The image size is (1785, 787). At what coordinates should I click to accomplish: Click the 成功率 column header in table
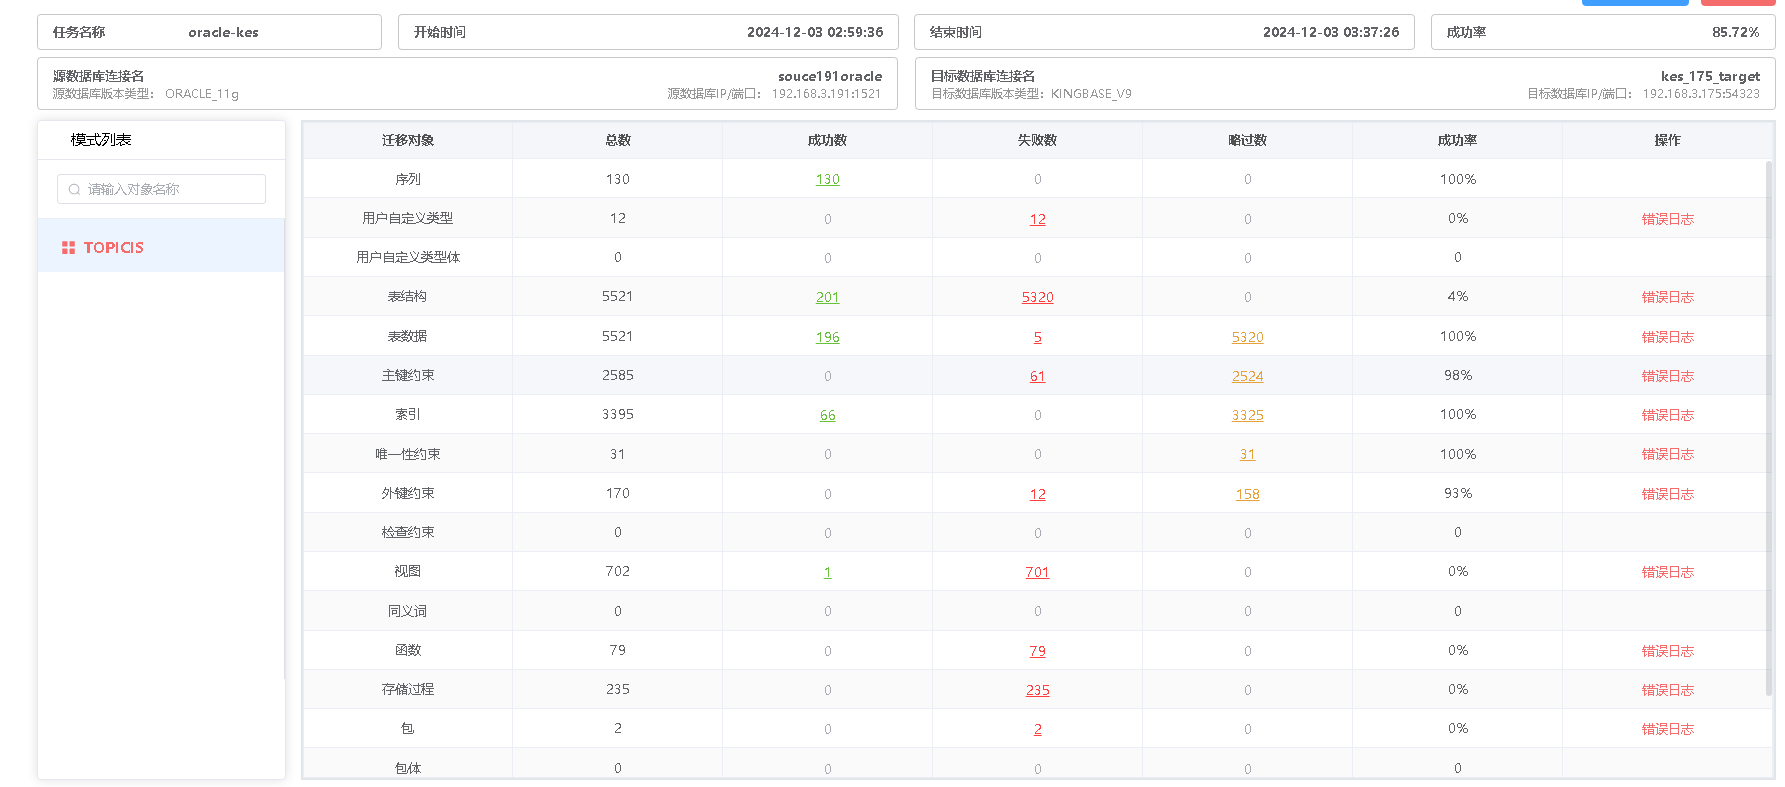1457,140
